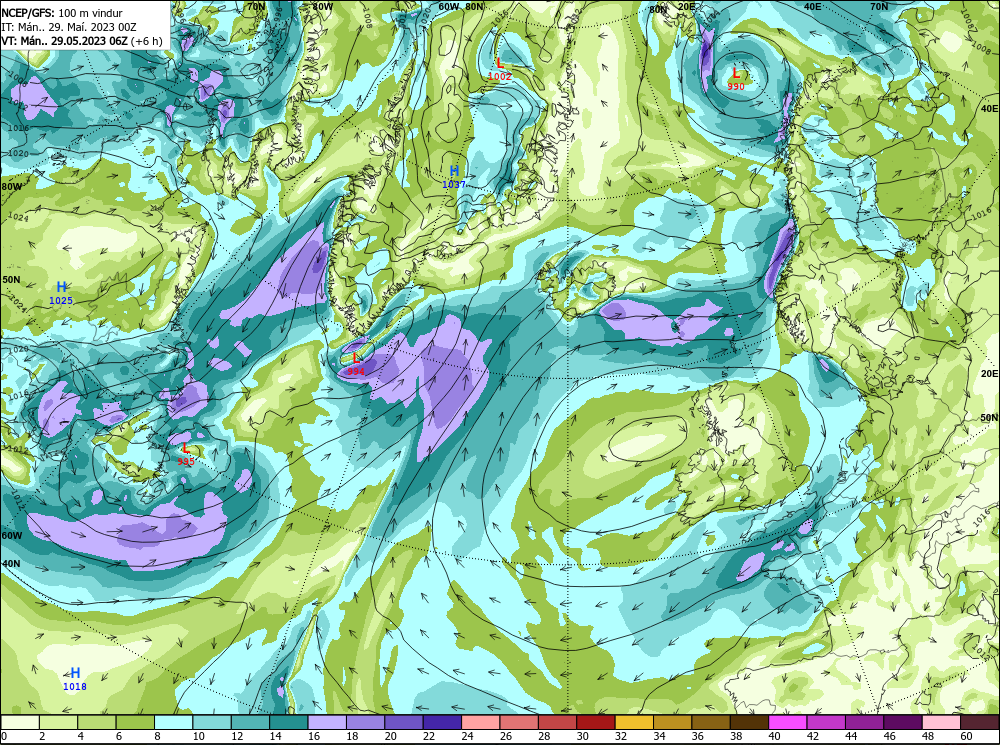Select the 28–30 red legend swatch
Viewport: 1000px width, 745px height.
pyautogui.click(x=557, y=722)
